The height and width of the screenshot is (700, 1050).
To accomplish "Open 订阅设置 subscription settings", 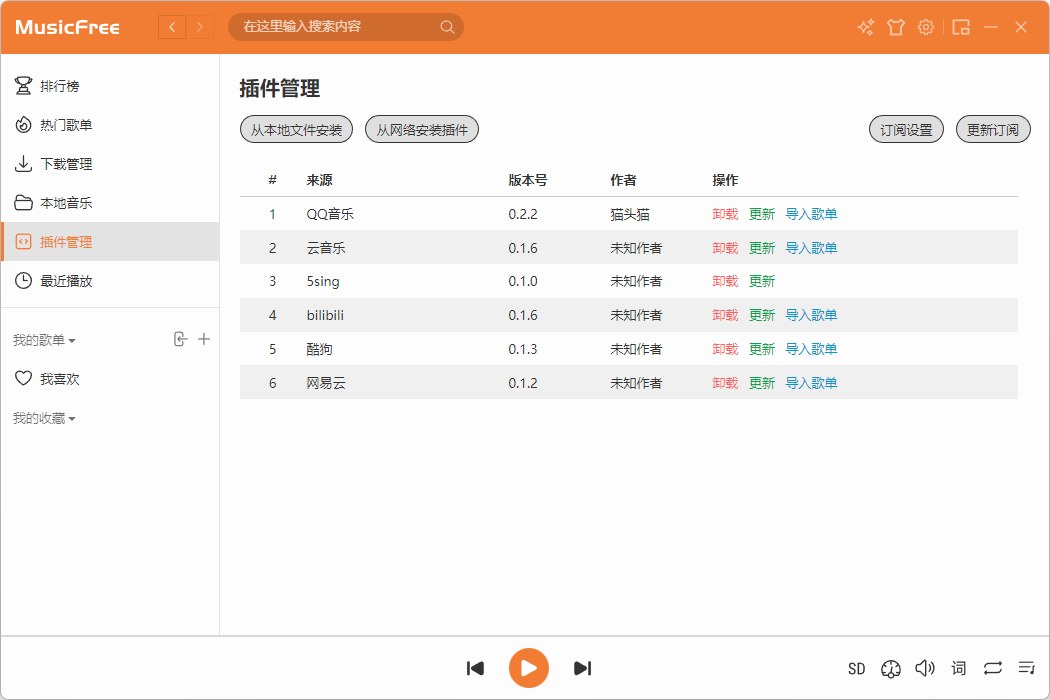I will tap(906, 130).
